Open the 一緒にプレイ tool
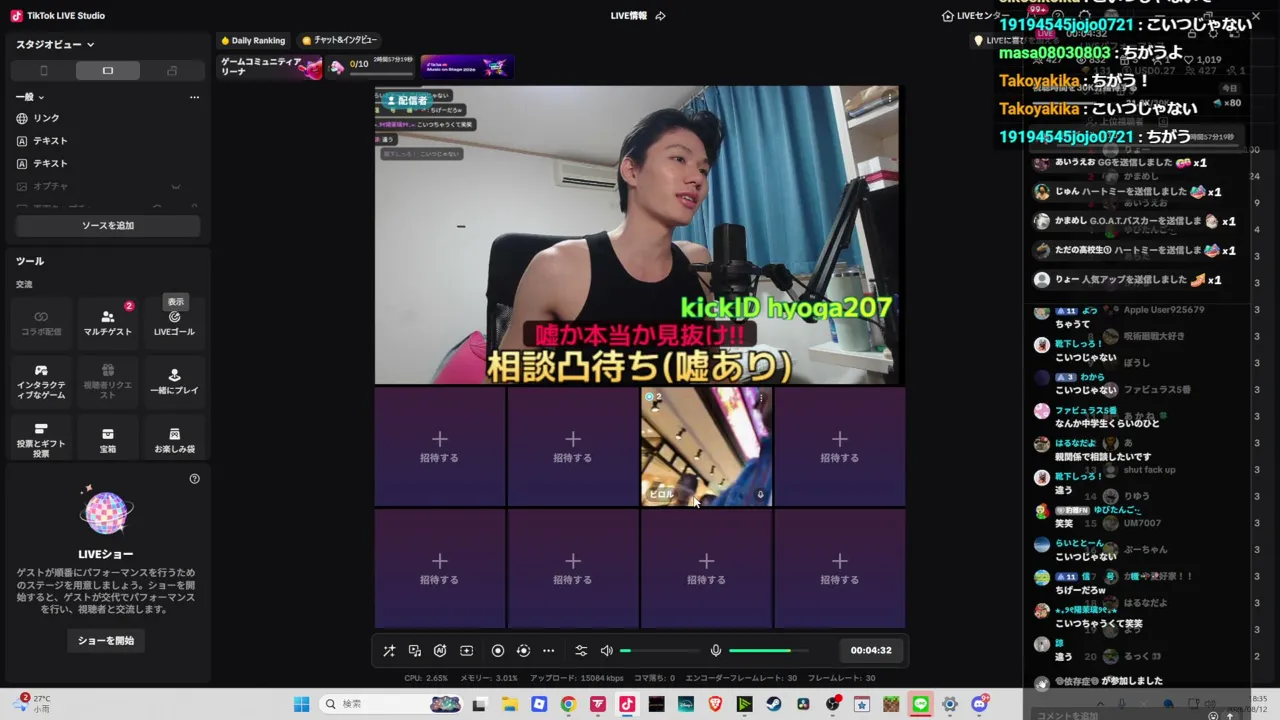1280x720 pixels. (x=174, y=382)
